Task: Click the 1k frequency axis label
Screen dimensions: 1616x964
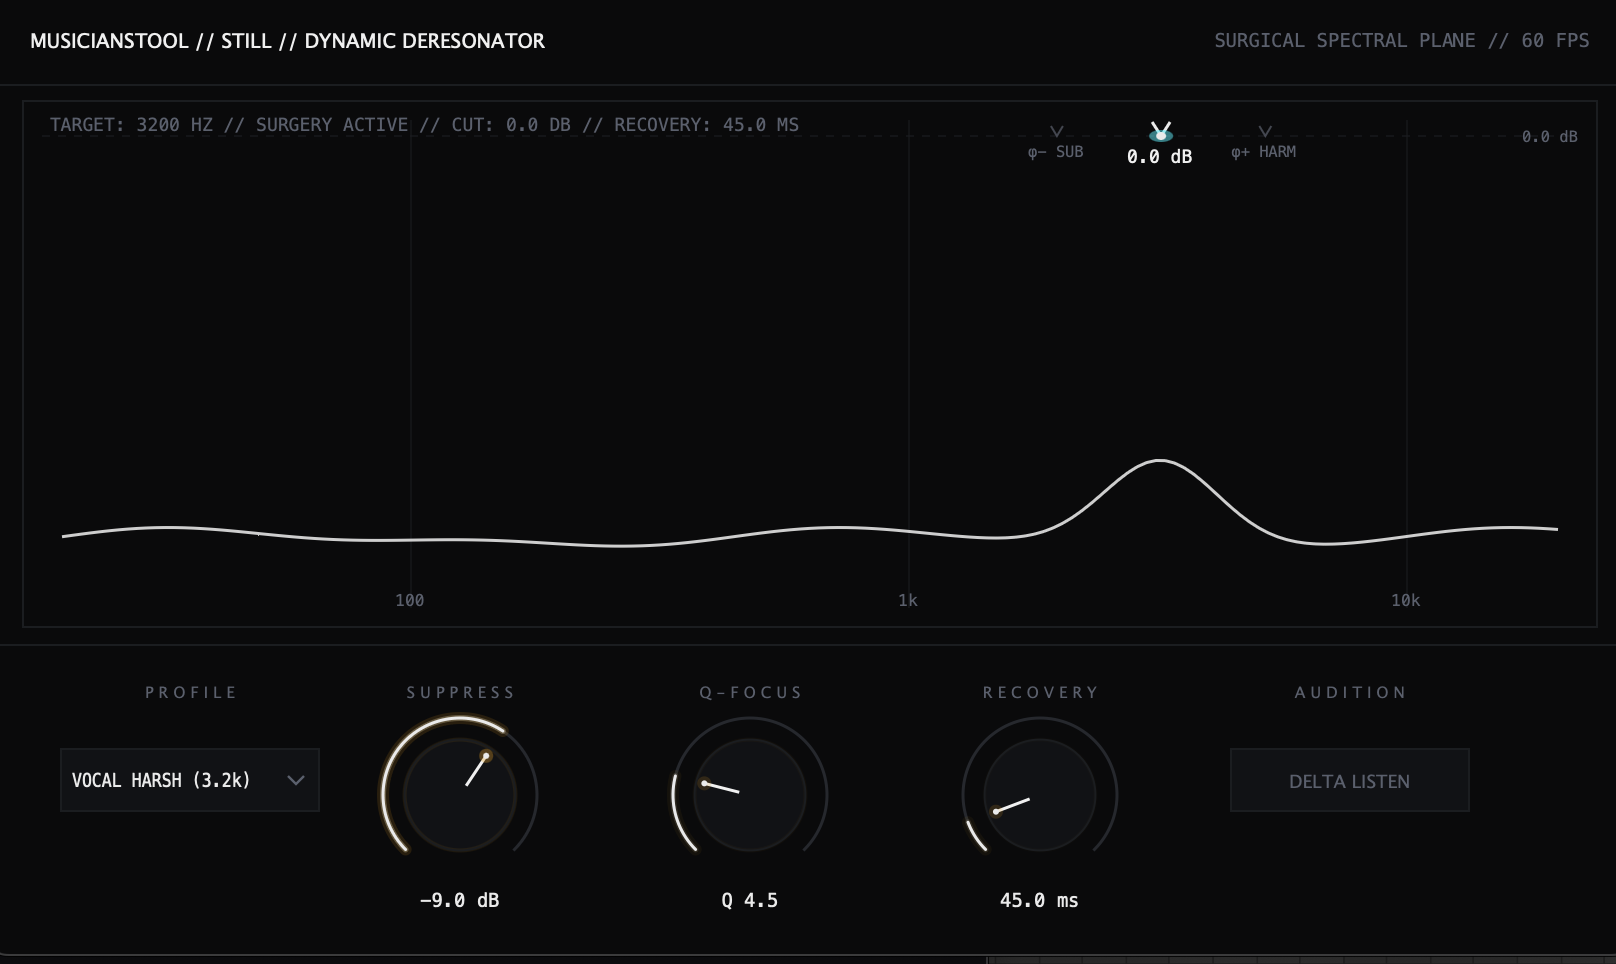Action: 908,600
